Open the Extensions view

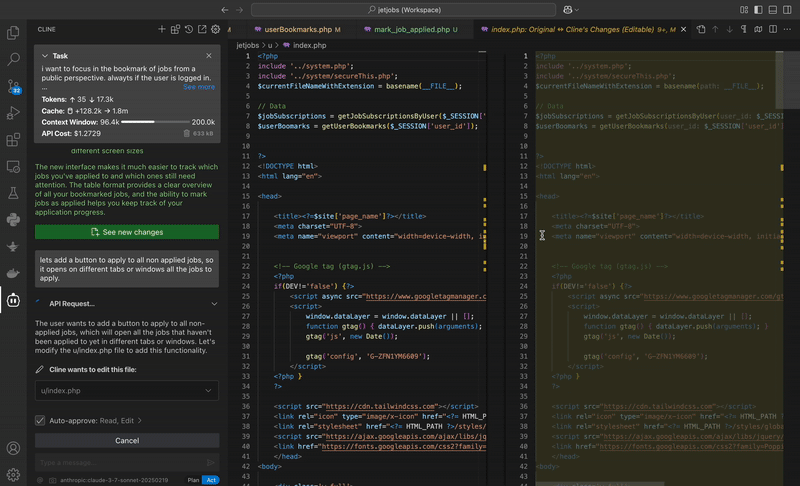coord(13,139)
